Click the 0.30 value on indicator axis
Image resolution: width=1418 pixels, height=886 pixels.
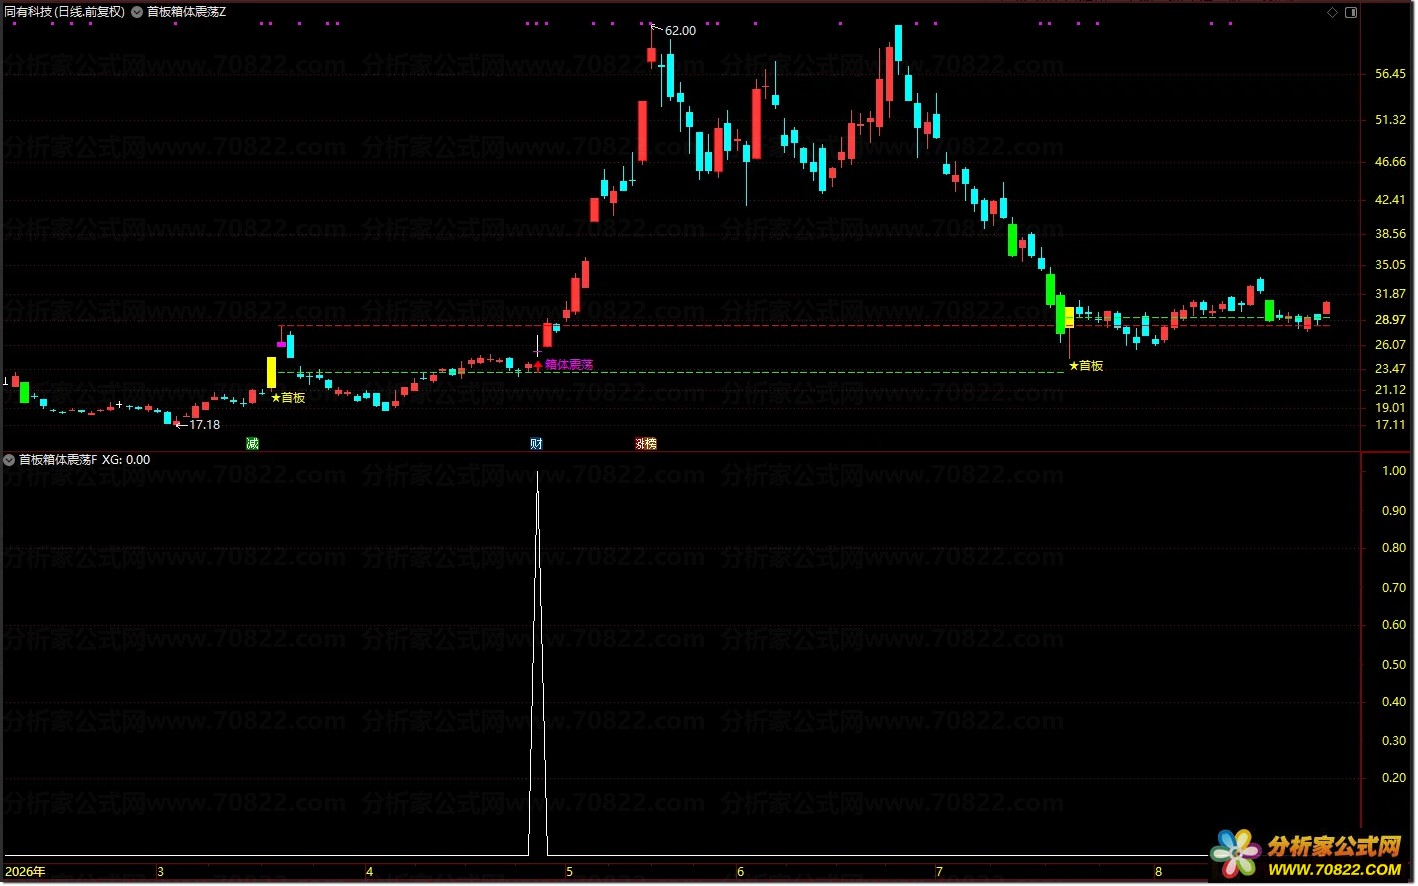1394,741
